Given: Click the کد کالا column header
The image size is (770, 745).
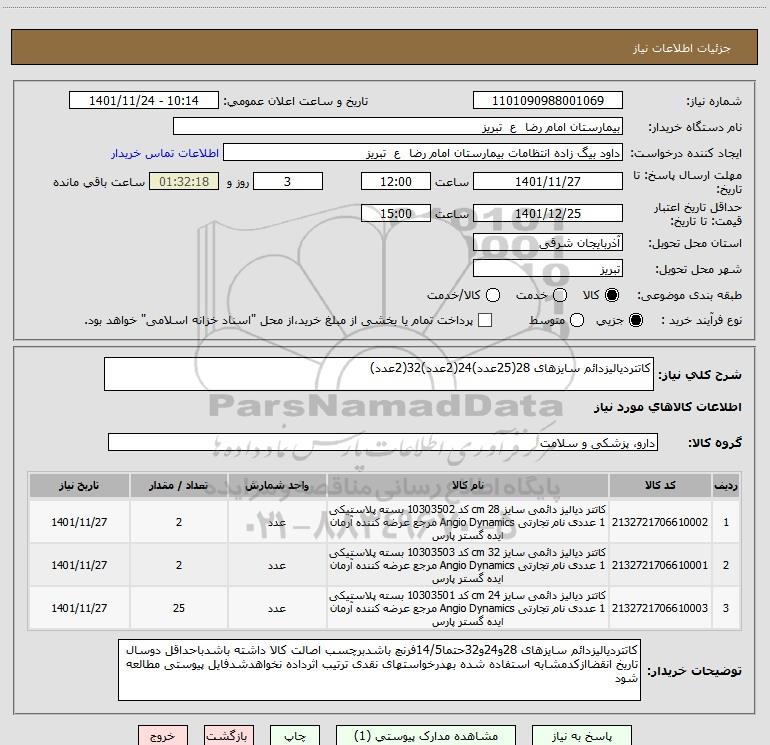Looking at the screenshot, I should [660, 486].
